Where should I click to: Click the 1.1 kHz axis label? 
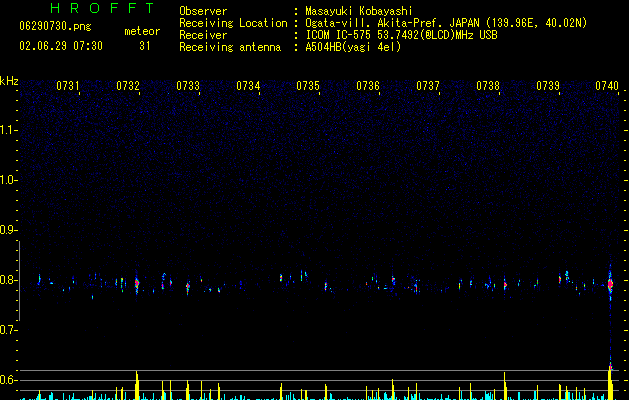click(x=8, y=130)
